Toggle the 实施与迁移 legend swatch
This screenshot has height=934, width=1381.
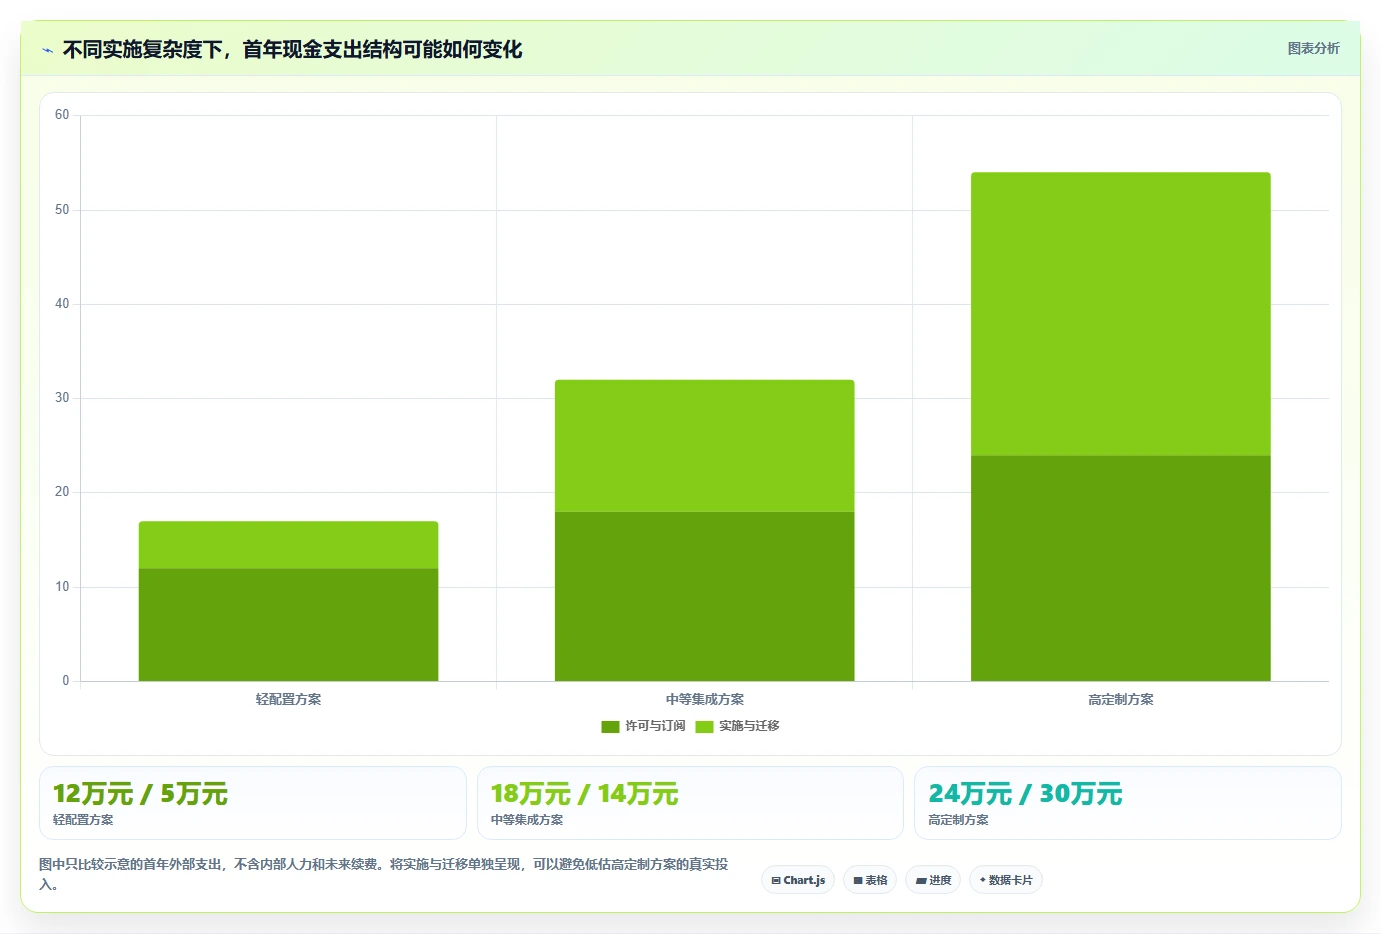[704, 727]
